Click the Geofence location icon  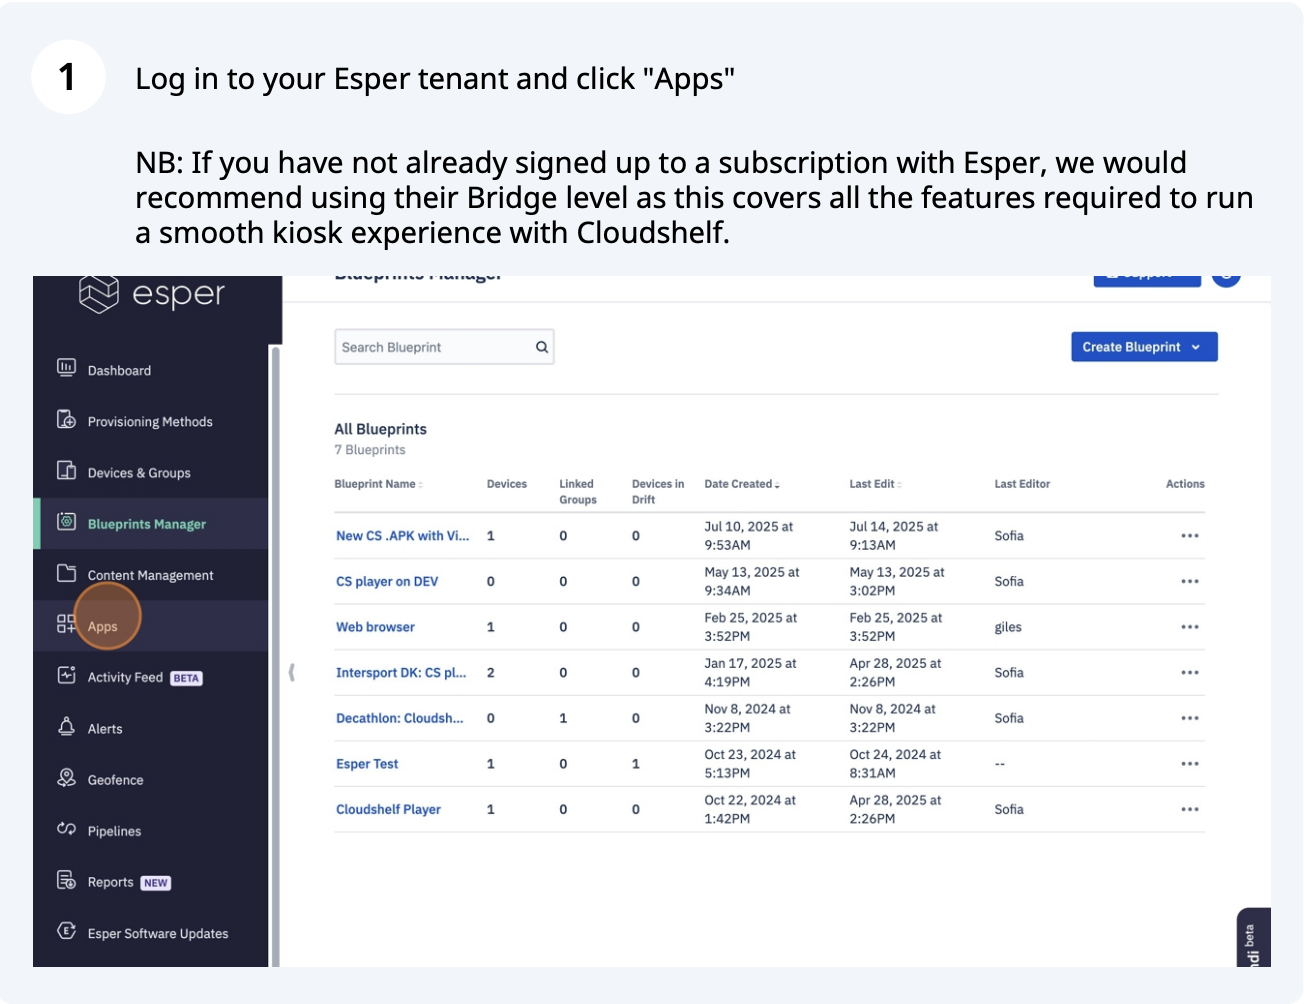pyautogui.click(x=66, y=778)
